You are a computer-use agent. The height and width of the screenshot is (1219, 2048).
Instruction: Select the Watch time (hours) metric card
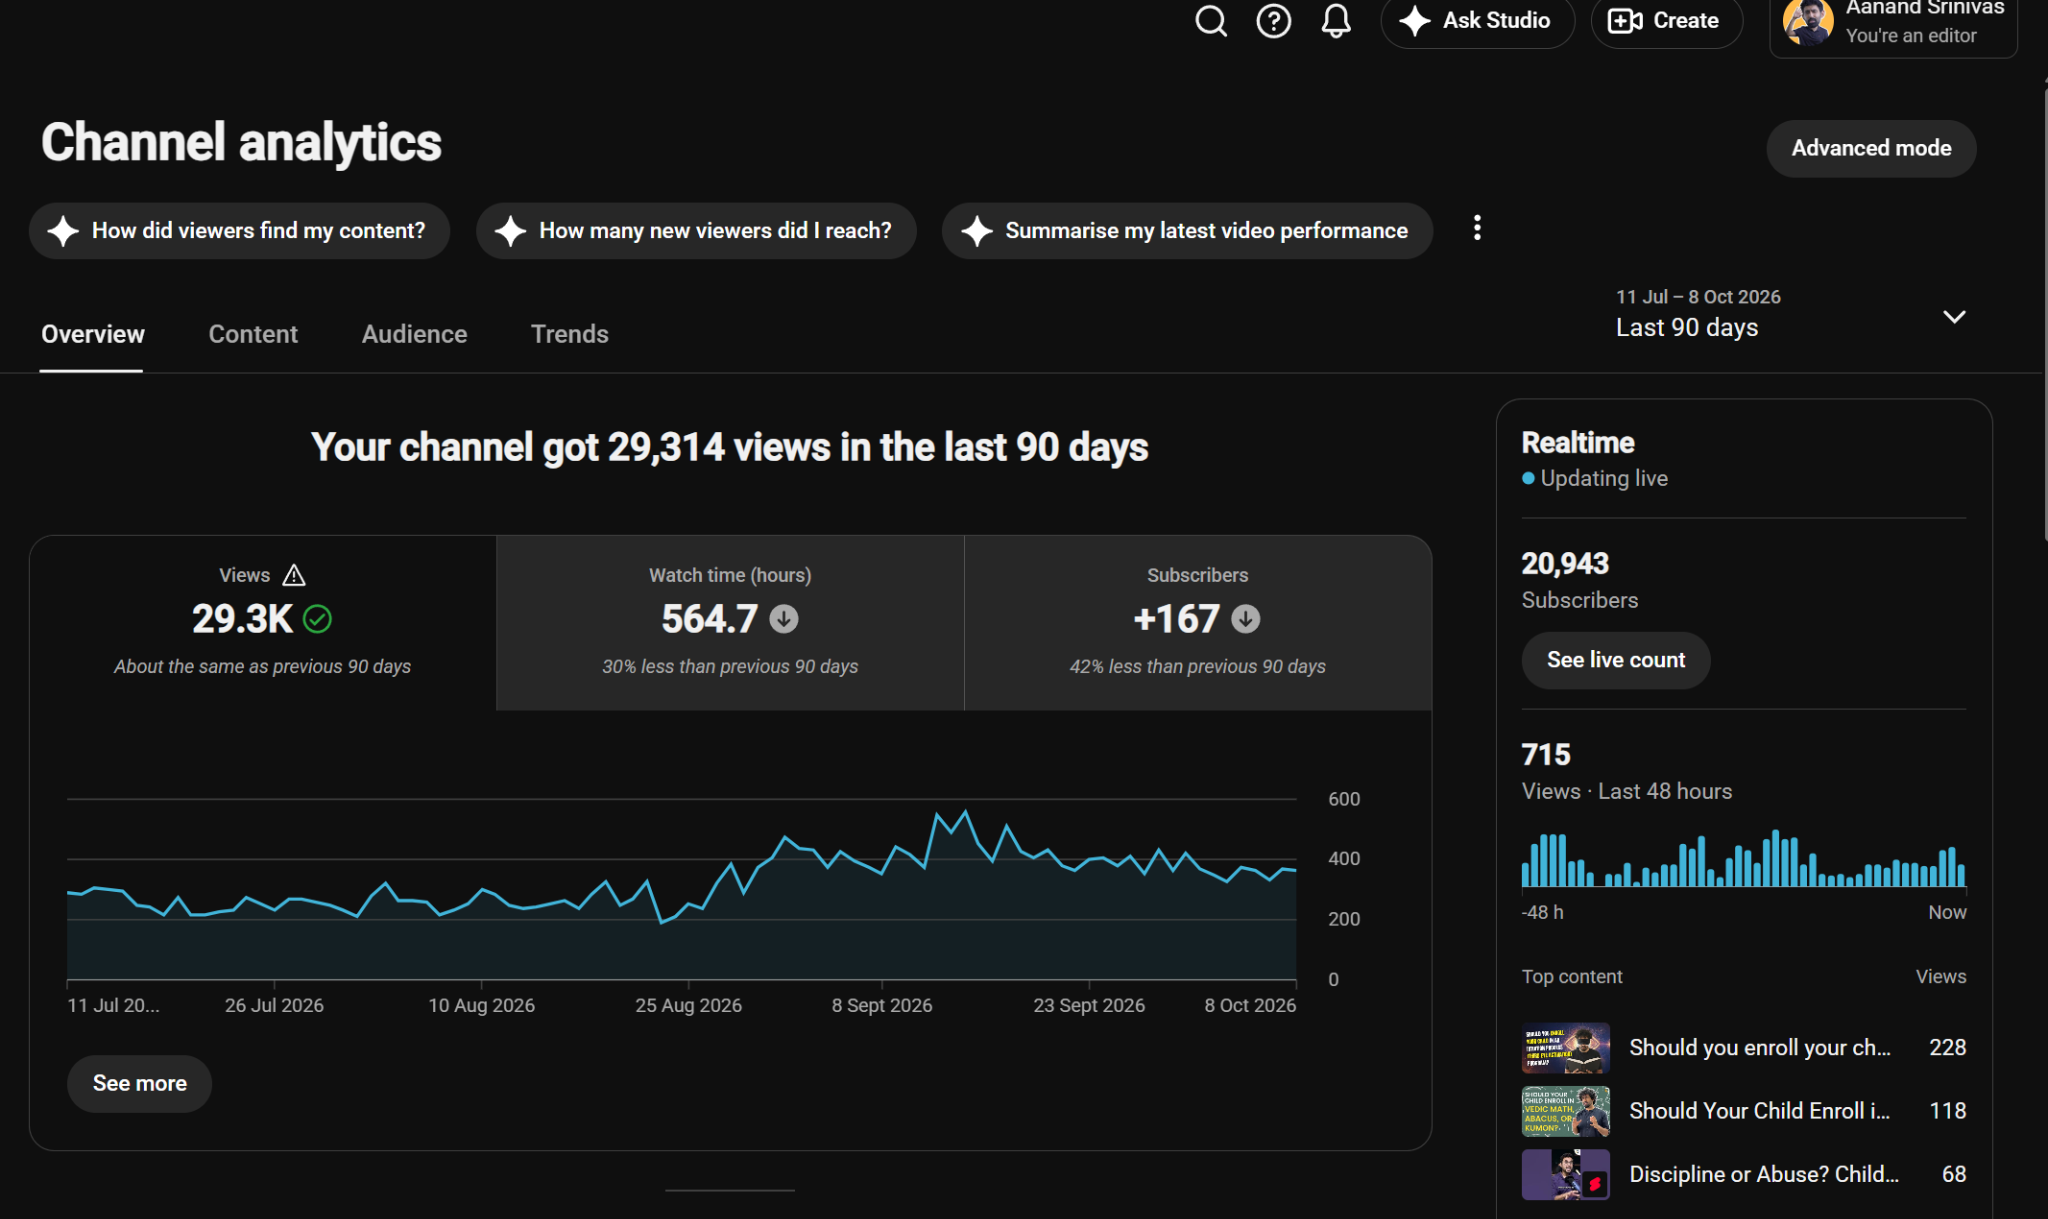coord(730,623)
